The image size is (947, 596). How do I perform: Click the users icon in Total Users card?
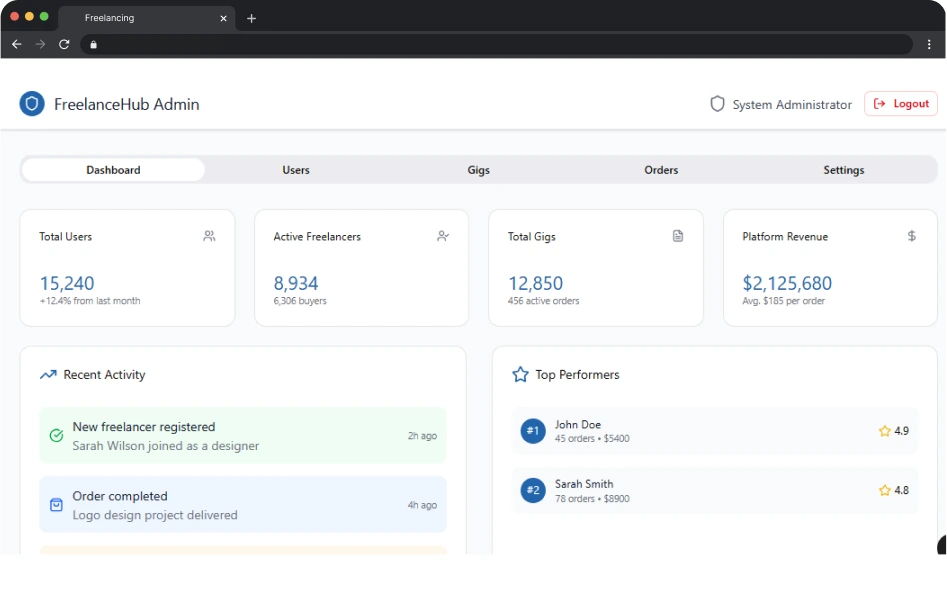coord(209,236)
